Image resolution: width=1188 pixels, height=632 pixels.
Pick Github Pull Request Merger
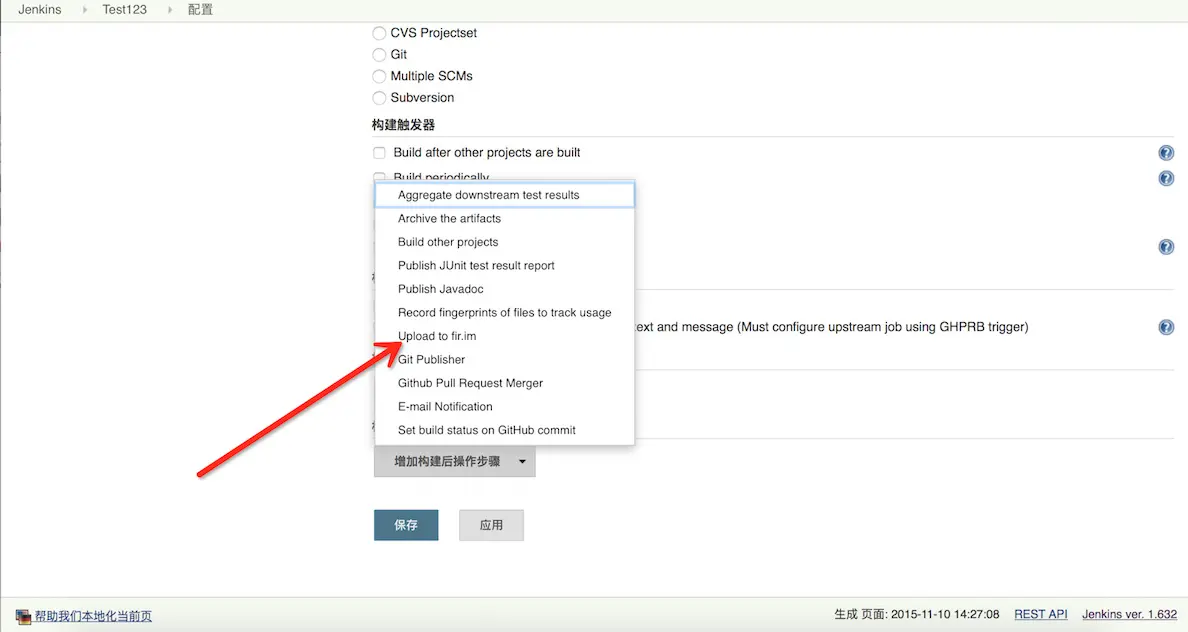pyautogui.click(x=505, y=383)
